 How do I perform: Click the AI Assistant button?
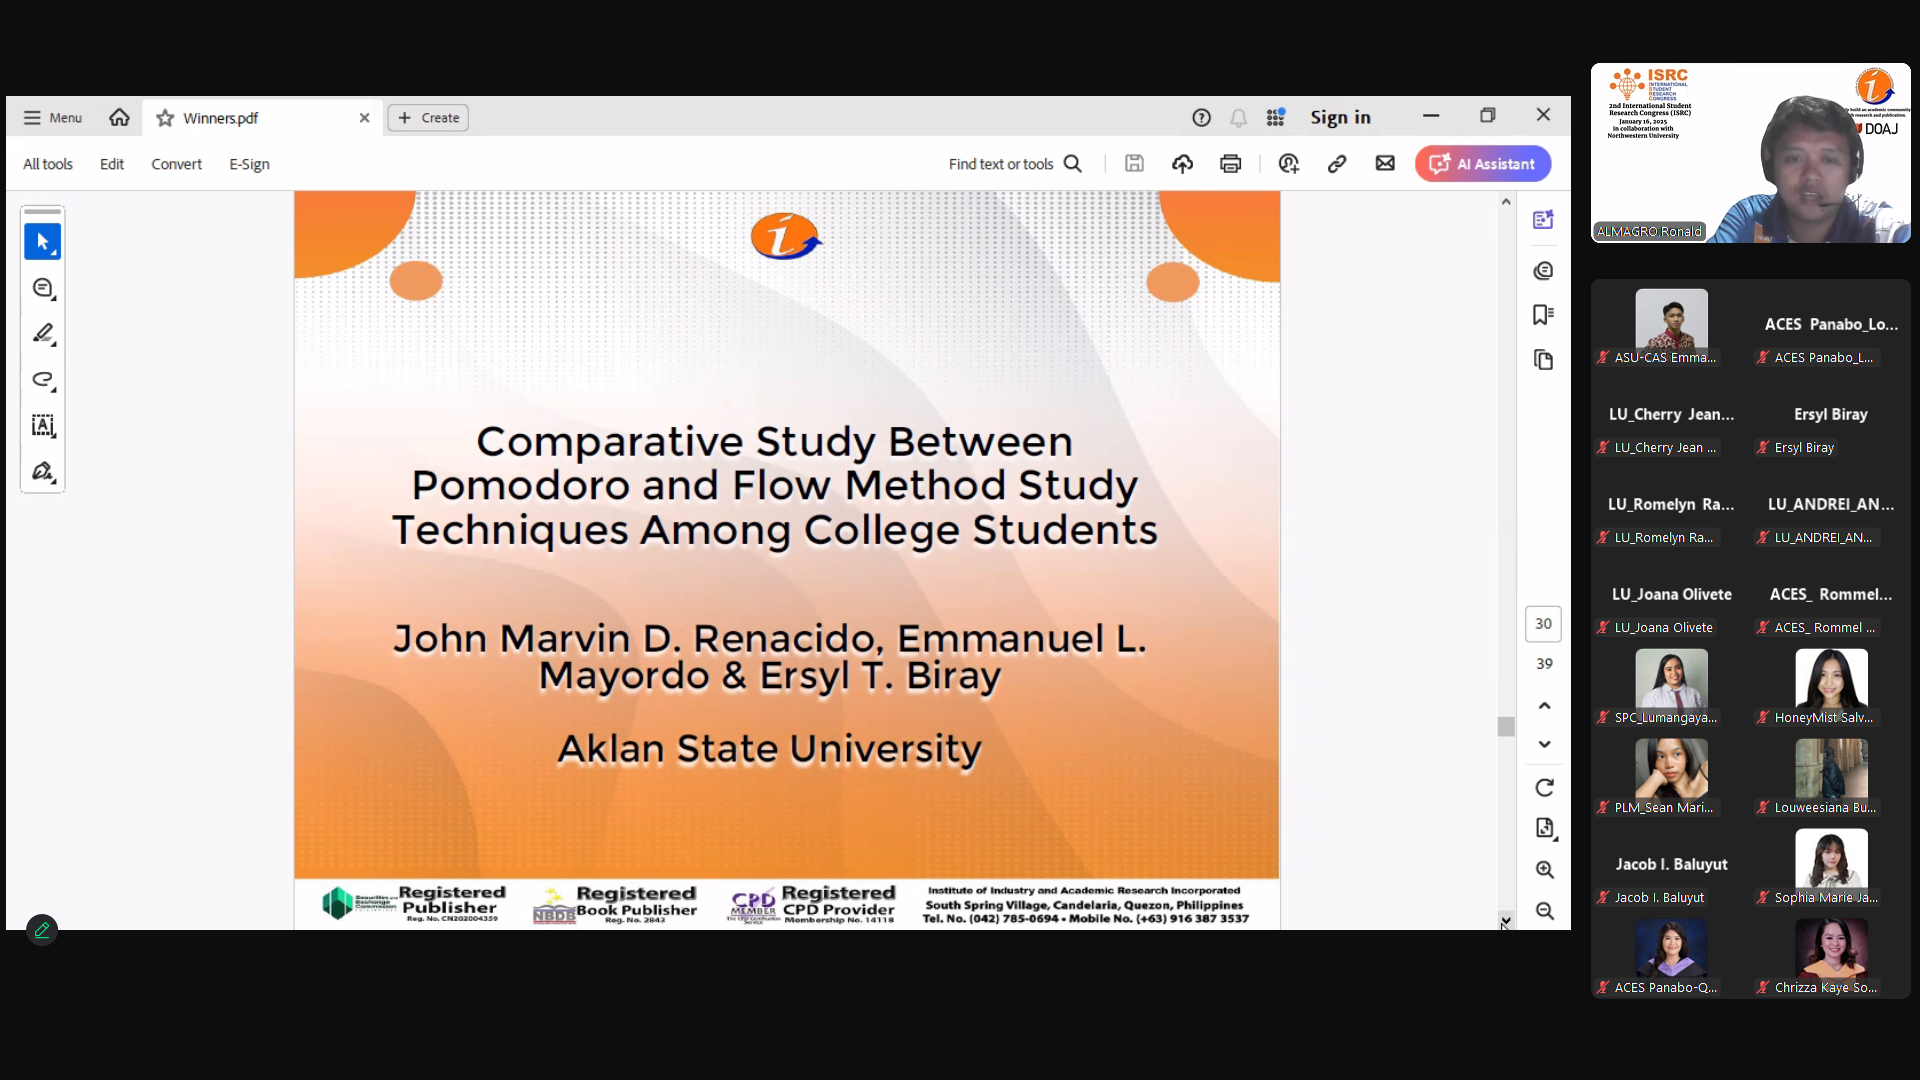click(x=1482, y=164)
